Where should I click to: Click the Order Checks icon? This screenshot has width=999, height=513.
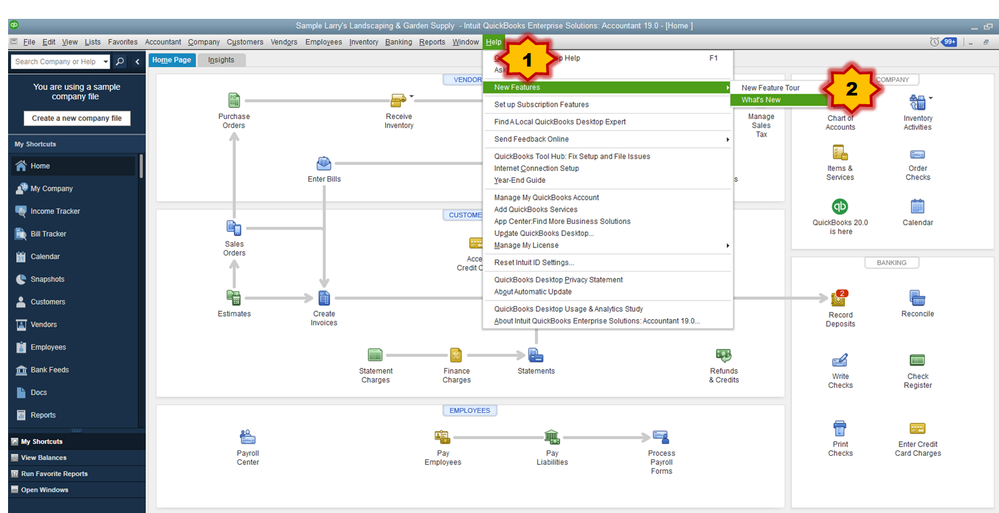917,154
